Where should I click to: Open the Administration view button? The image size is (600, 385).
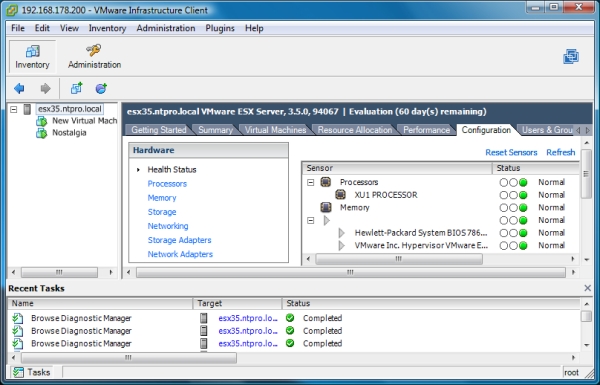click(x=95, y=57)
